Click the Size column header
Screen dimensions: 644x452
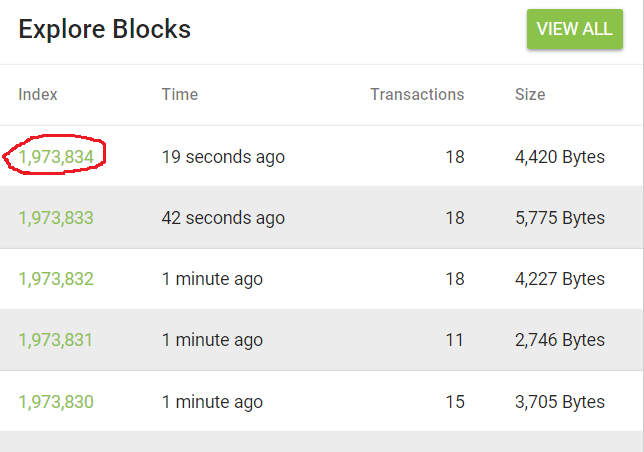pos(530,94)
